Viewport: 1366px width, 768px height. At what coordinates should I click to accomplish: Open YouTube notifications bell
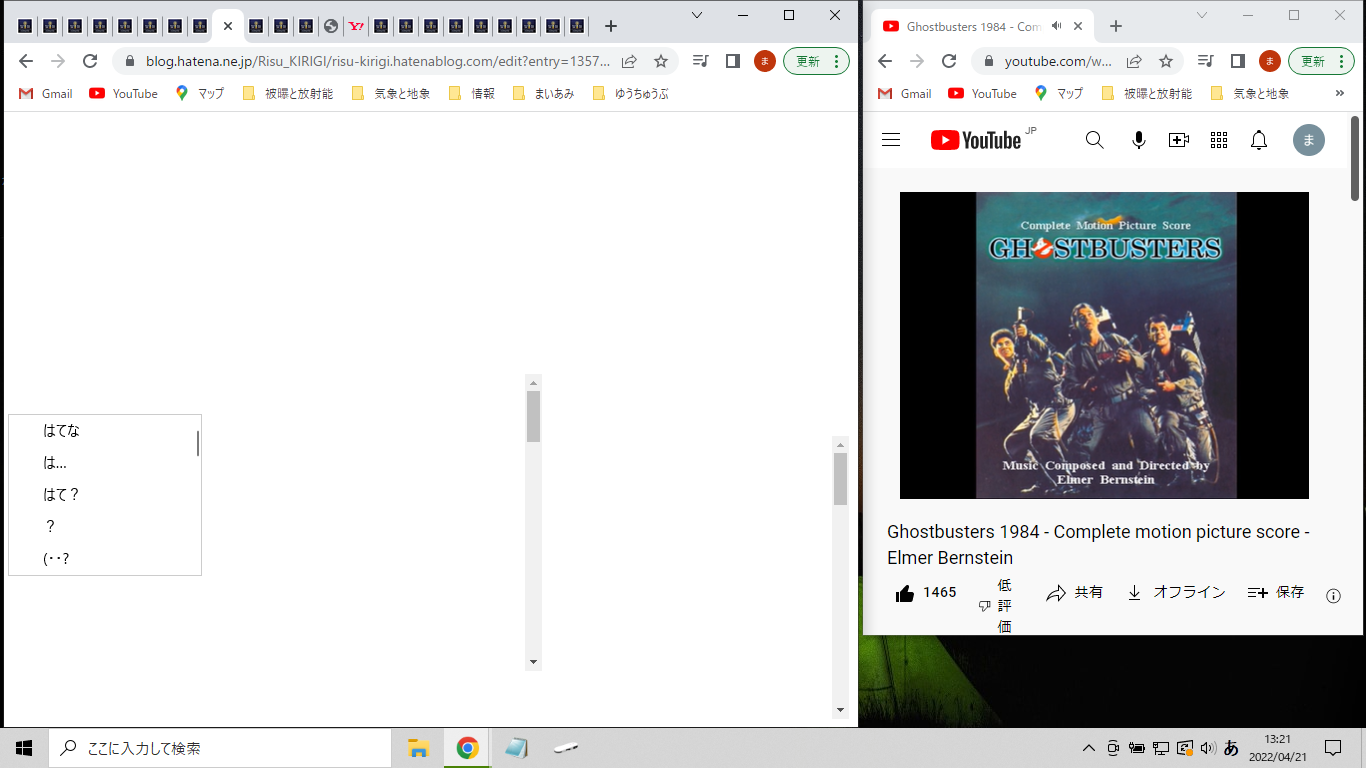(1259, 140)
